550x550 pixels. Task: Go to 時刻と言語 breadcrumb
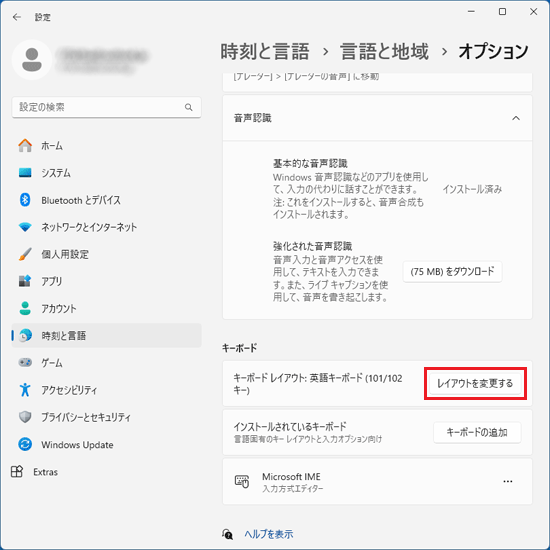click(x=265, y=52)
